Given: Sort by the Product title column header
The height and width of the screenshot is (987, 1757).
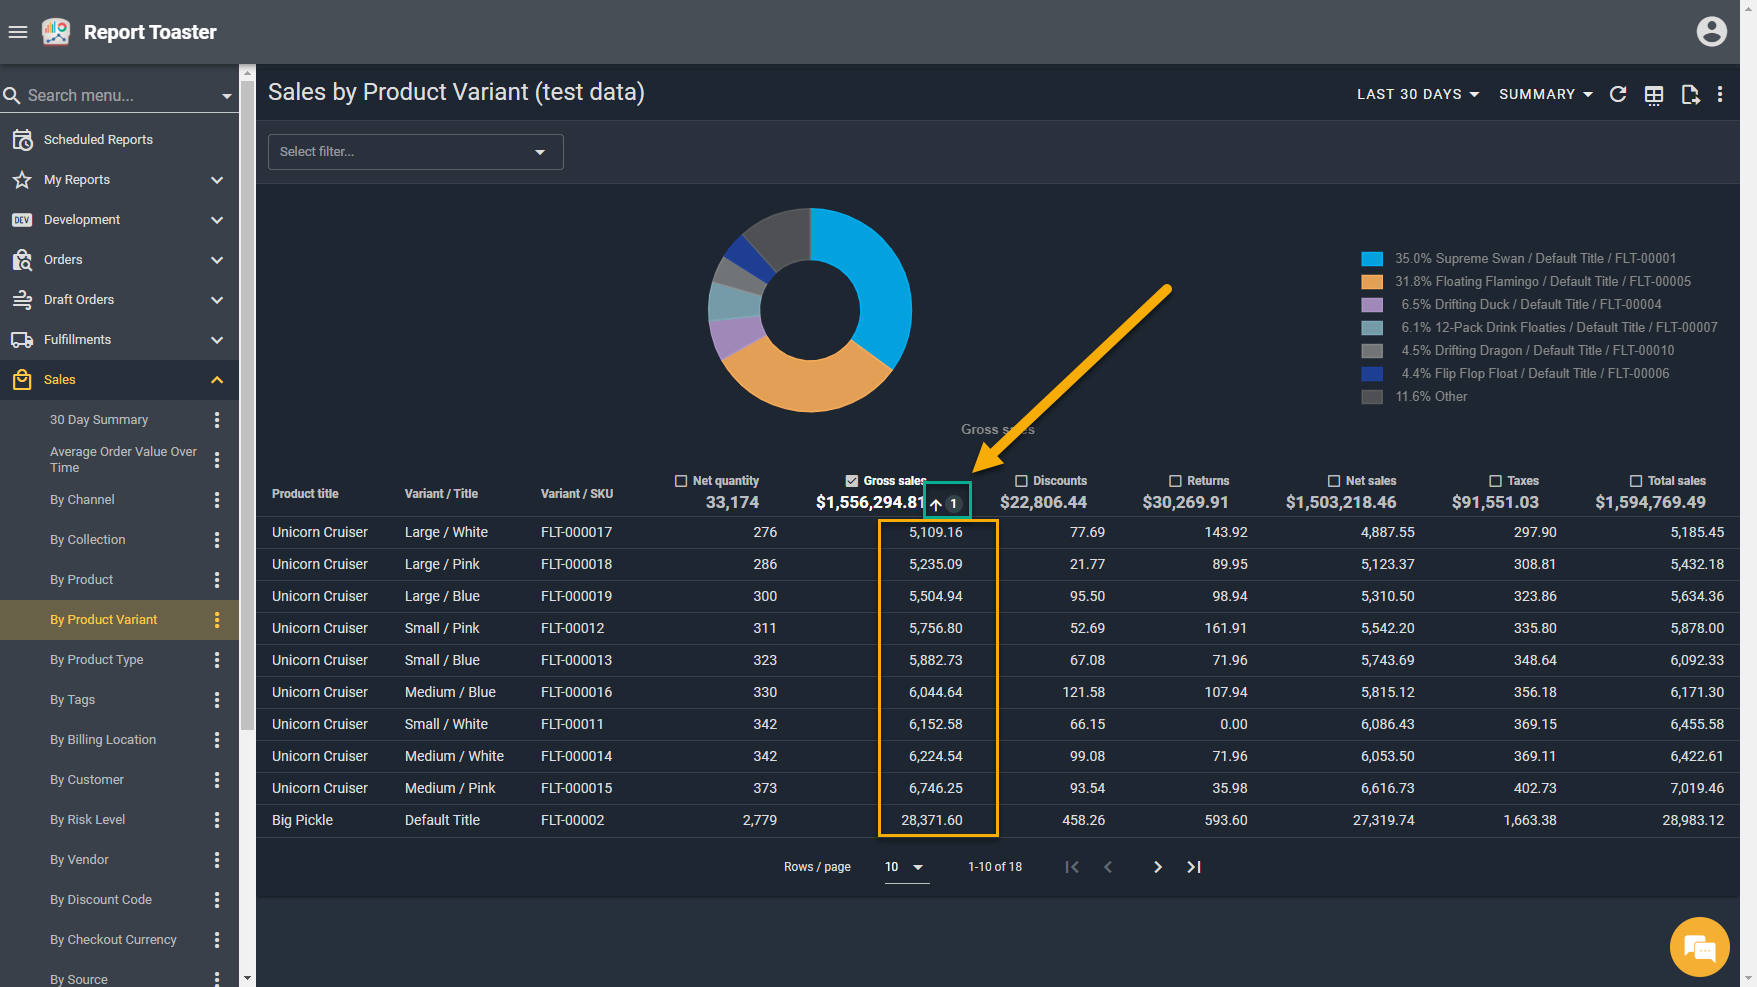Looking at the screenshot, I should [x=305, y=494].
